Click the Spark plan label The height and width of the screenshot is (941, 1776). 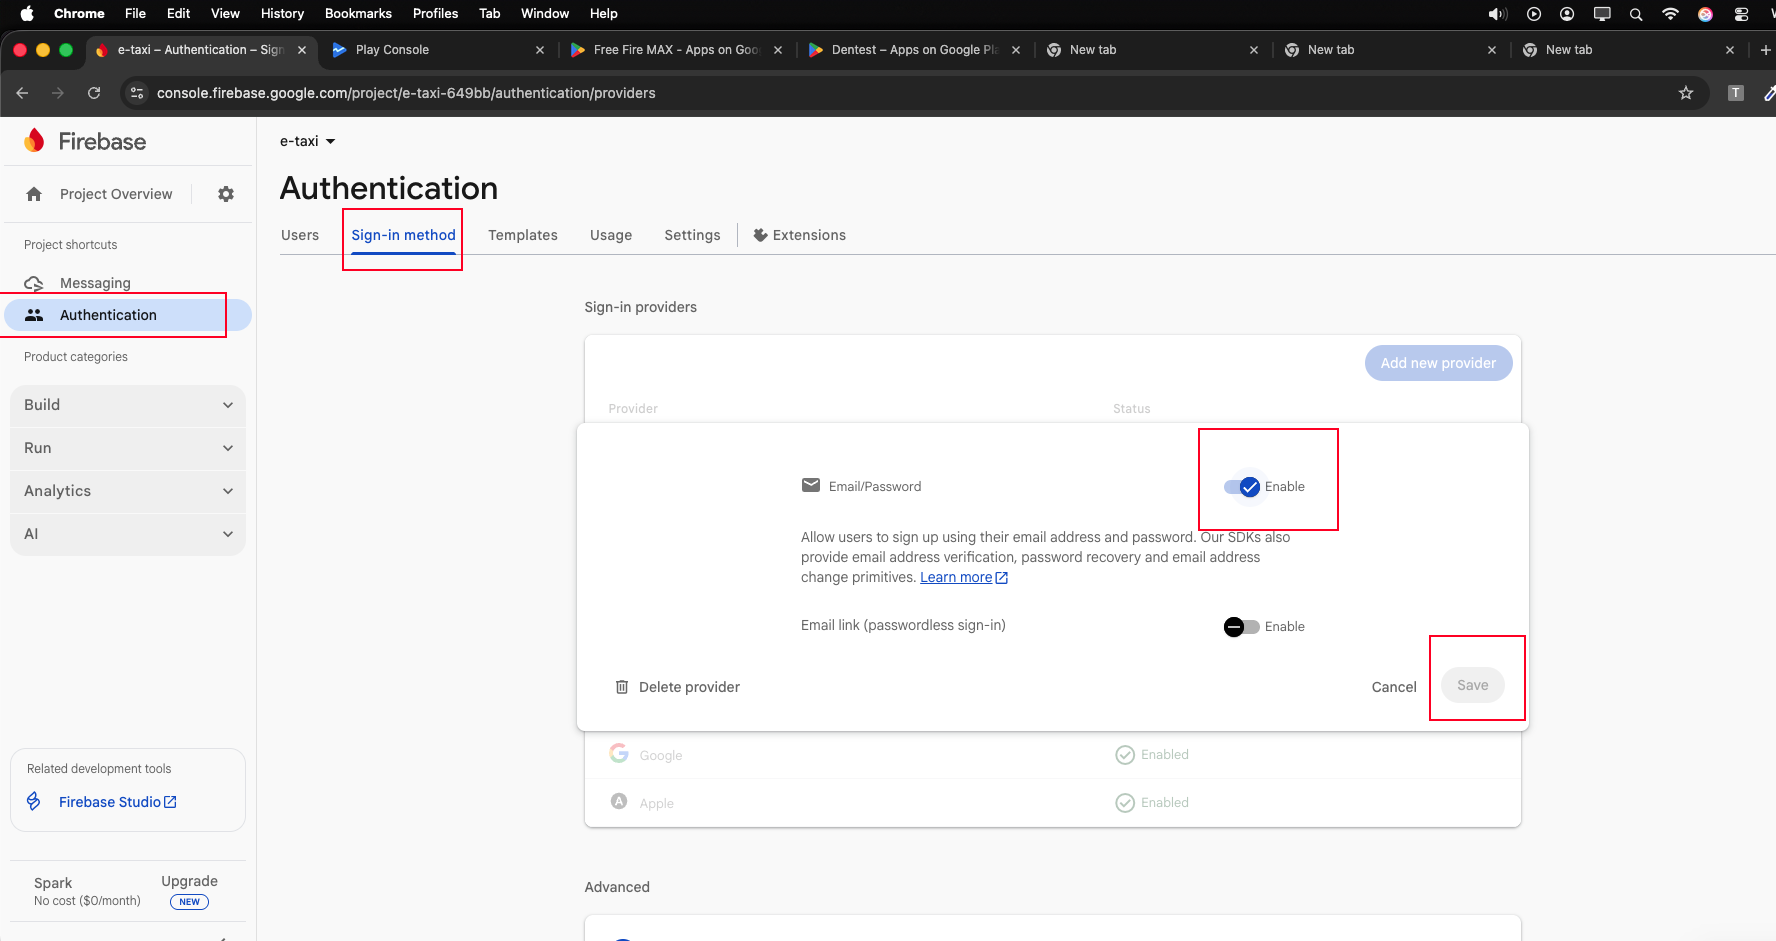click(x=53, y=883)
